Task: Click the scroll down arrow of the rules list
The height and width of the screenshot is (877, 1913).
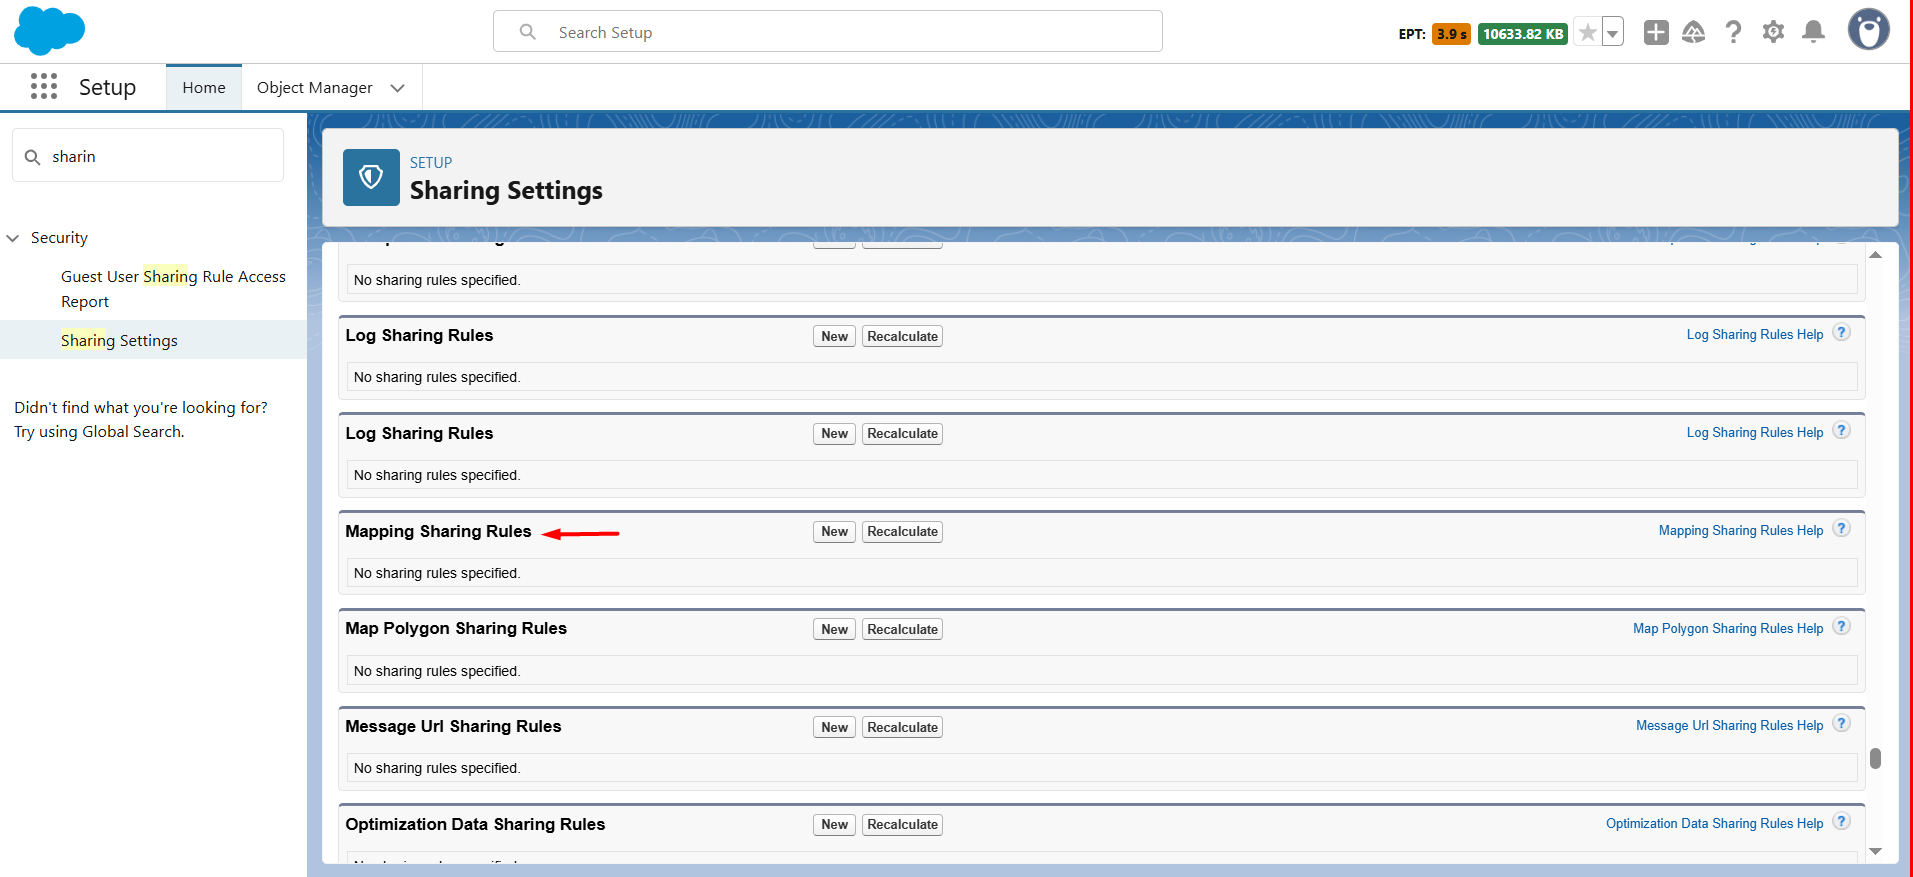Action: click(x=1876, y=851)
